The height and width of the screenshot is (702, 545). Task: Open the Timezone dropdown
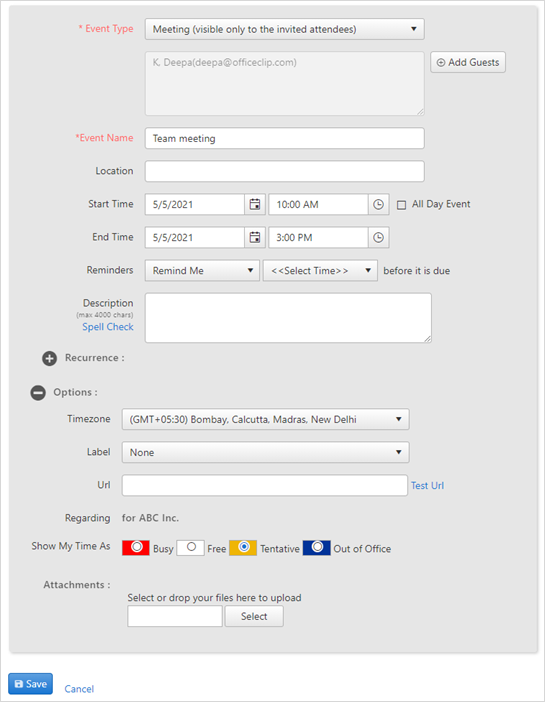coord(266,419)
